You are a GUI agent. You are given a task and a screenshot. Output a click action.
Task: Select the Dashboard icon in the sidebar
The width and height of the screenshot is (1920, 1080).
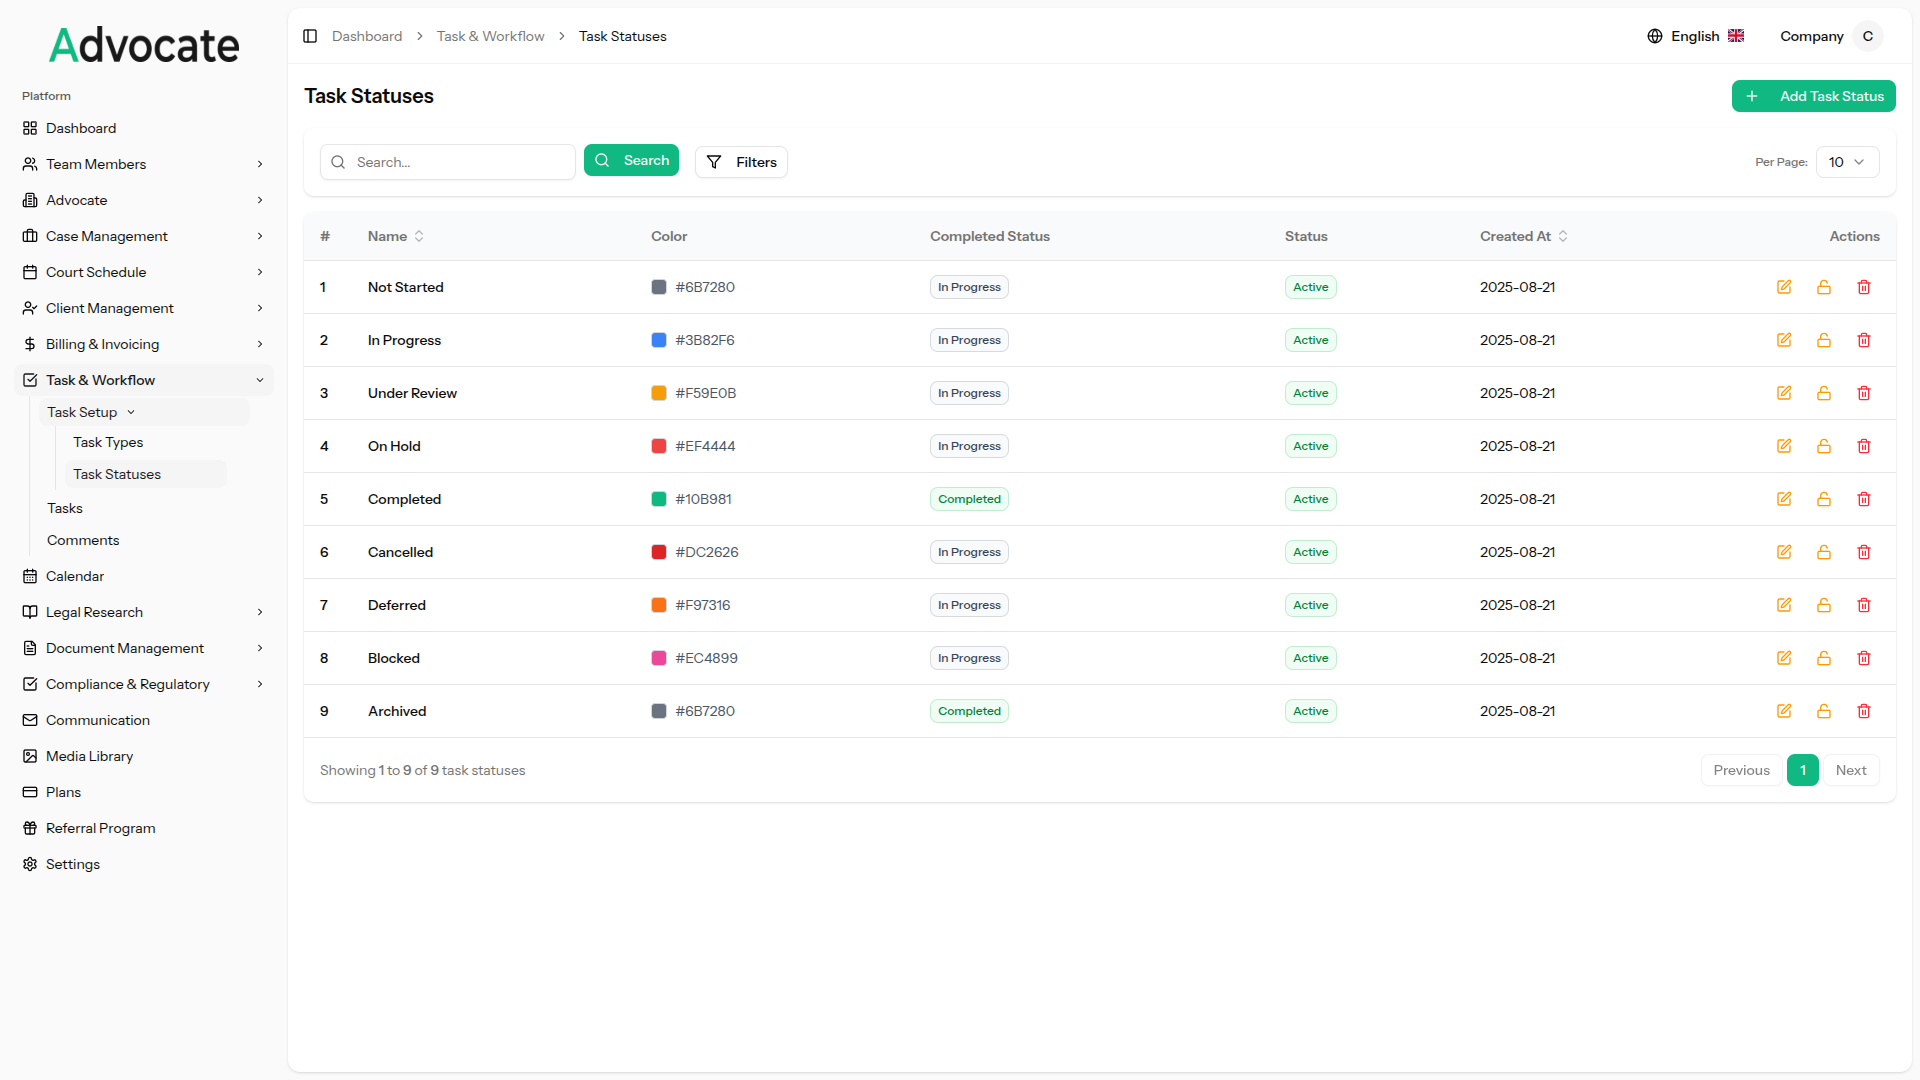[29, 128]
